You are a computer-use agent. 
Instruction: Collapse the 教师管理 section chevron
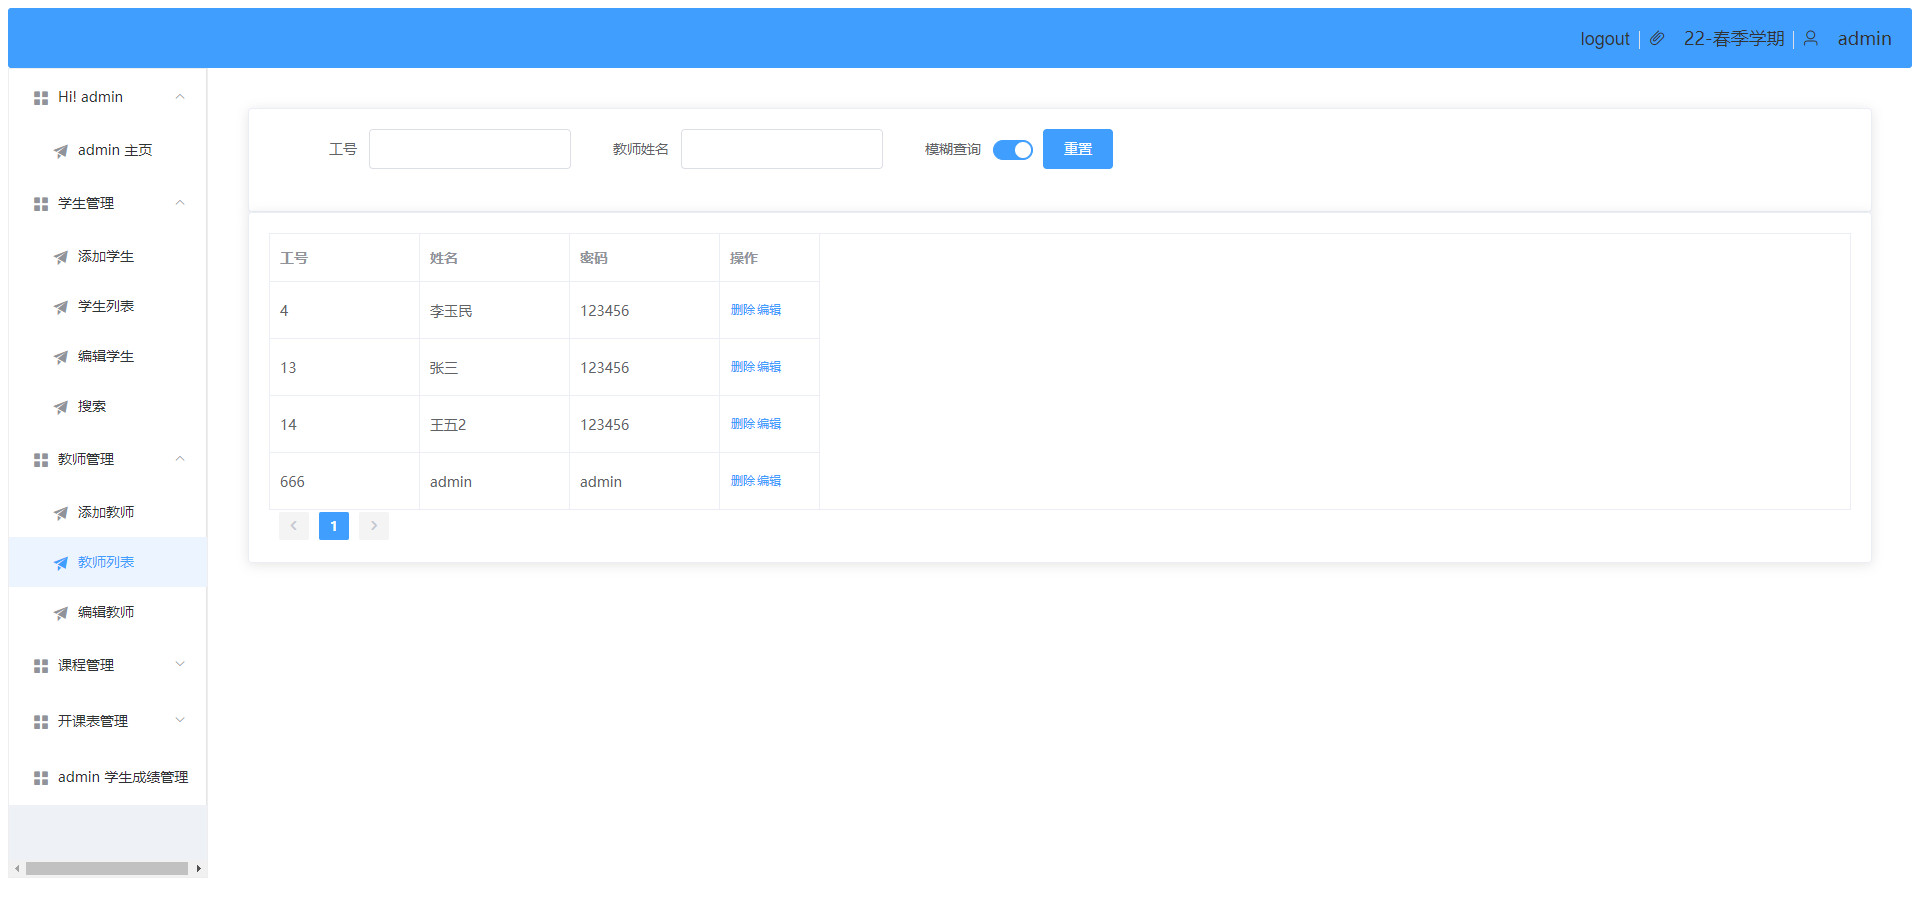[x=180, y=459]
